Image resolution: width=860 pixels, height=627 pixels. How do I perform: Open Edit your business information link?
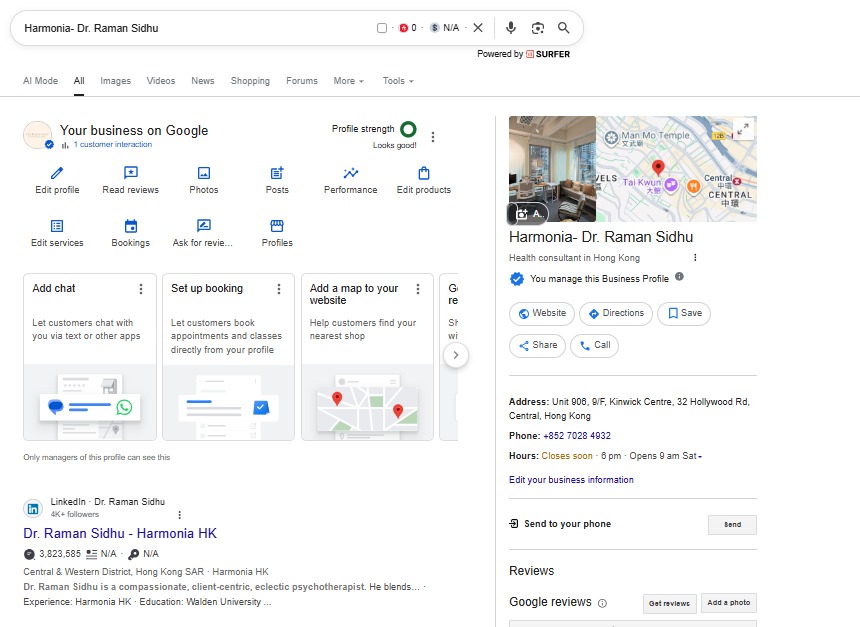tap(571, 480)
